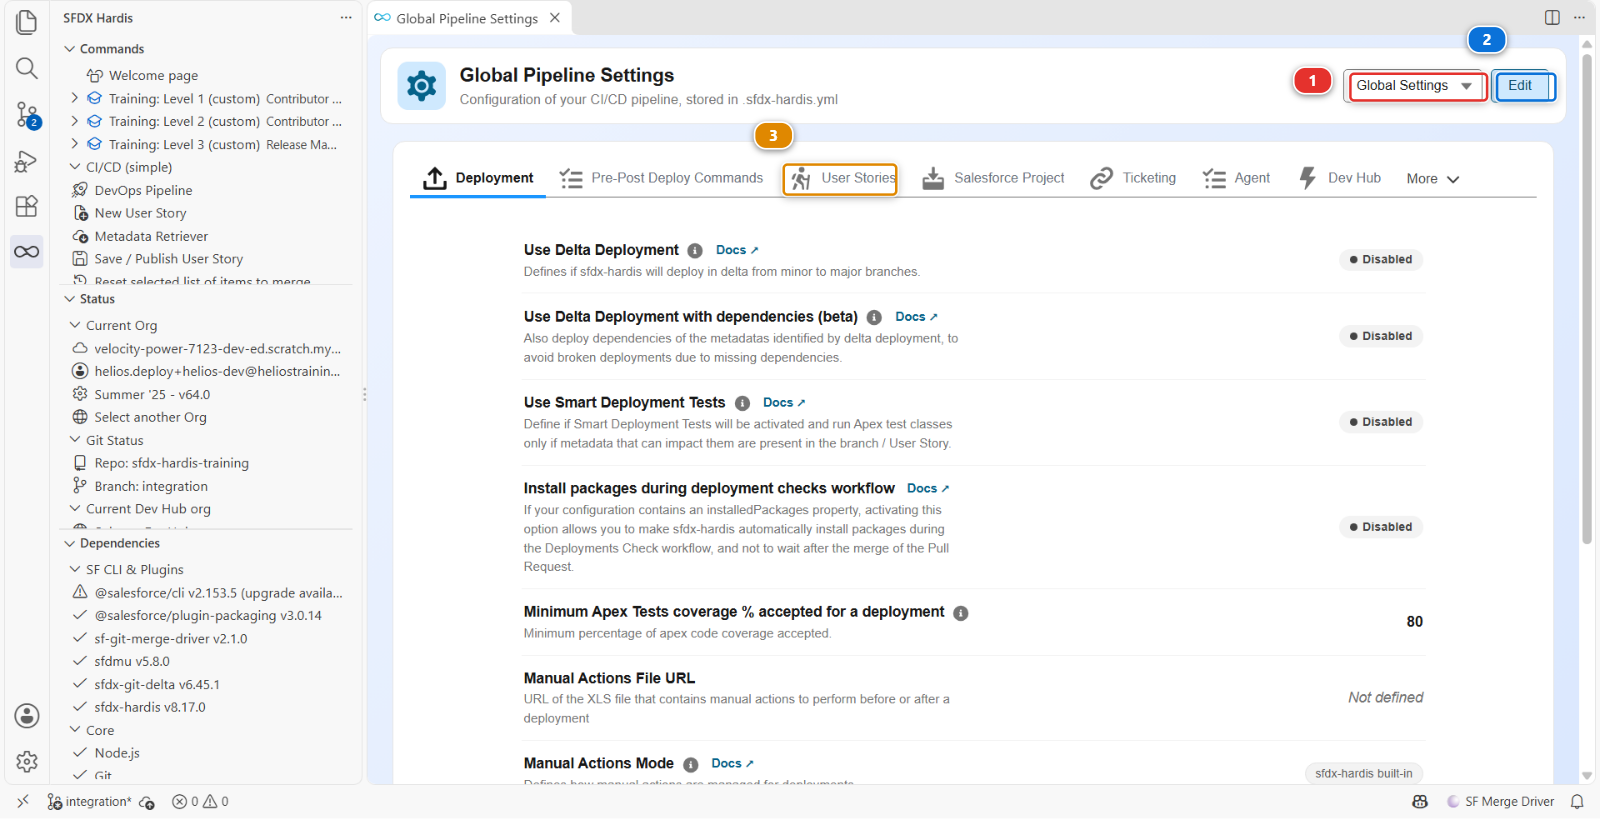The image size is (1600, 819).
Task: Collapse the Dependencies section
Action: click(70, 543)
